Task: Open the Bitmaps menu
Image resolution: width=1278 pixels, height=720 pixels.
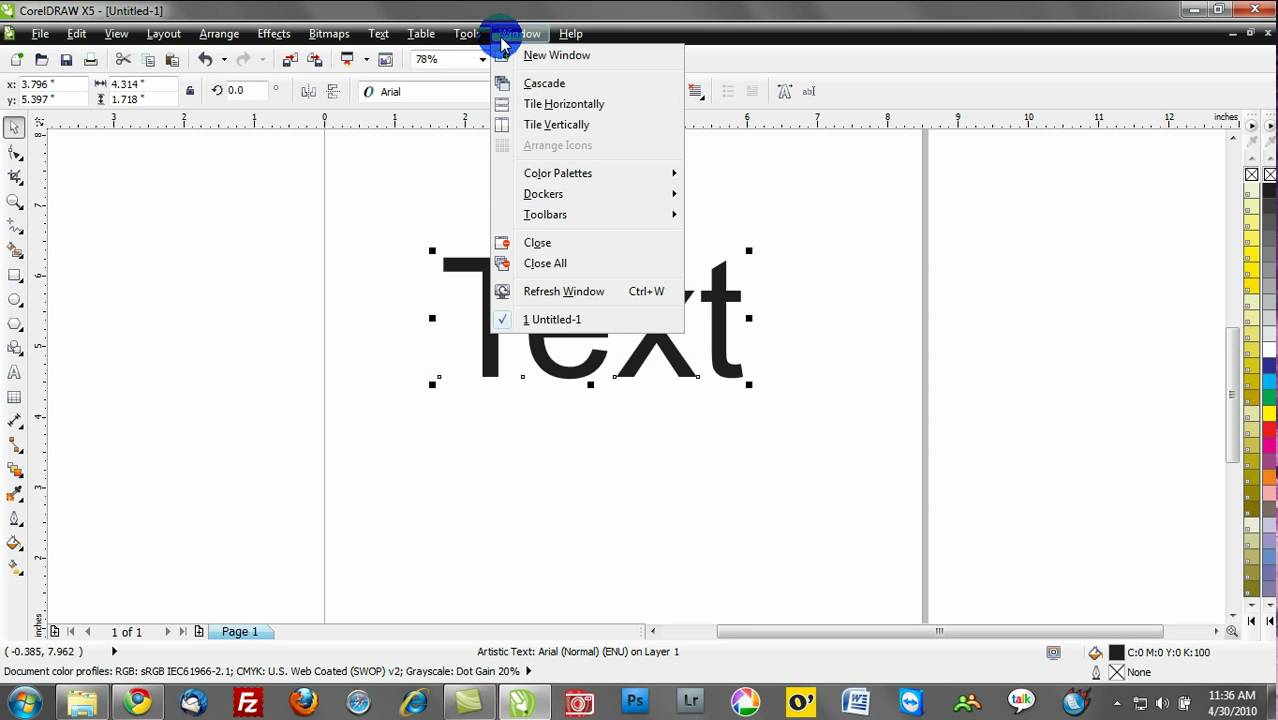Action: (x=329, y=34)
